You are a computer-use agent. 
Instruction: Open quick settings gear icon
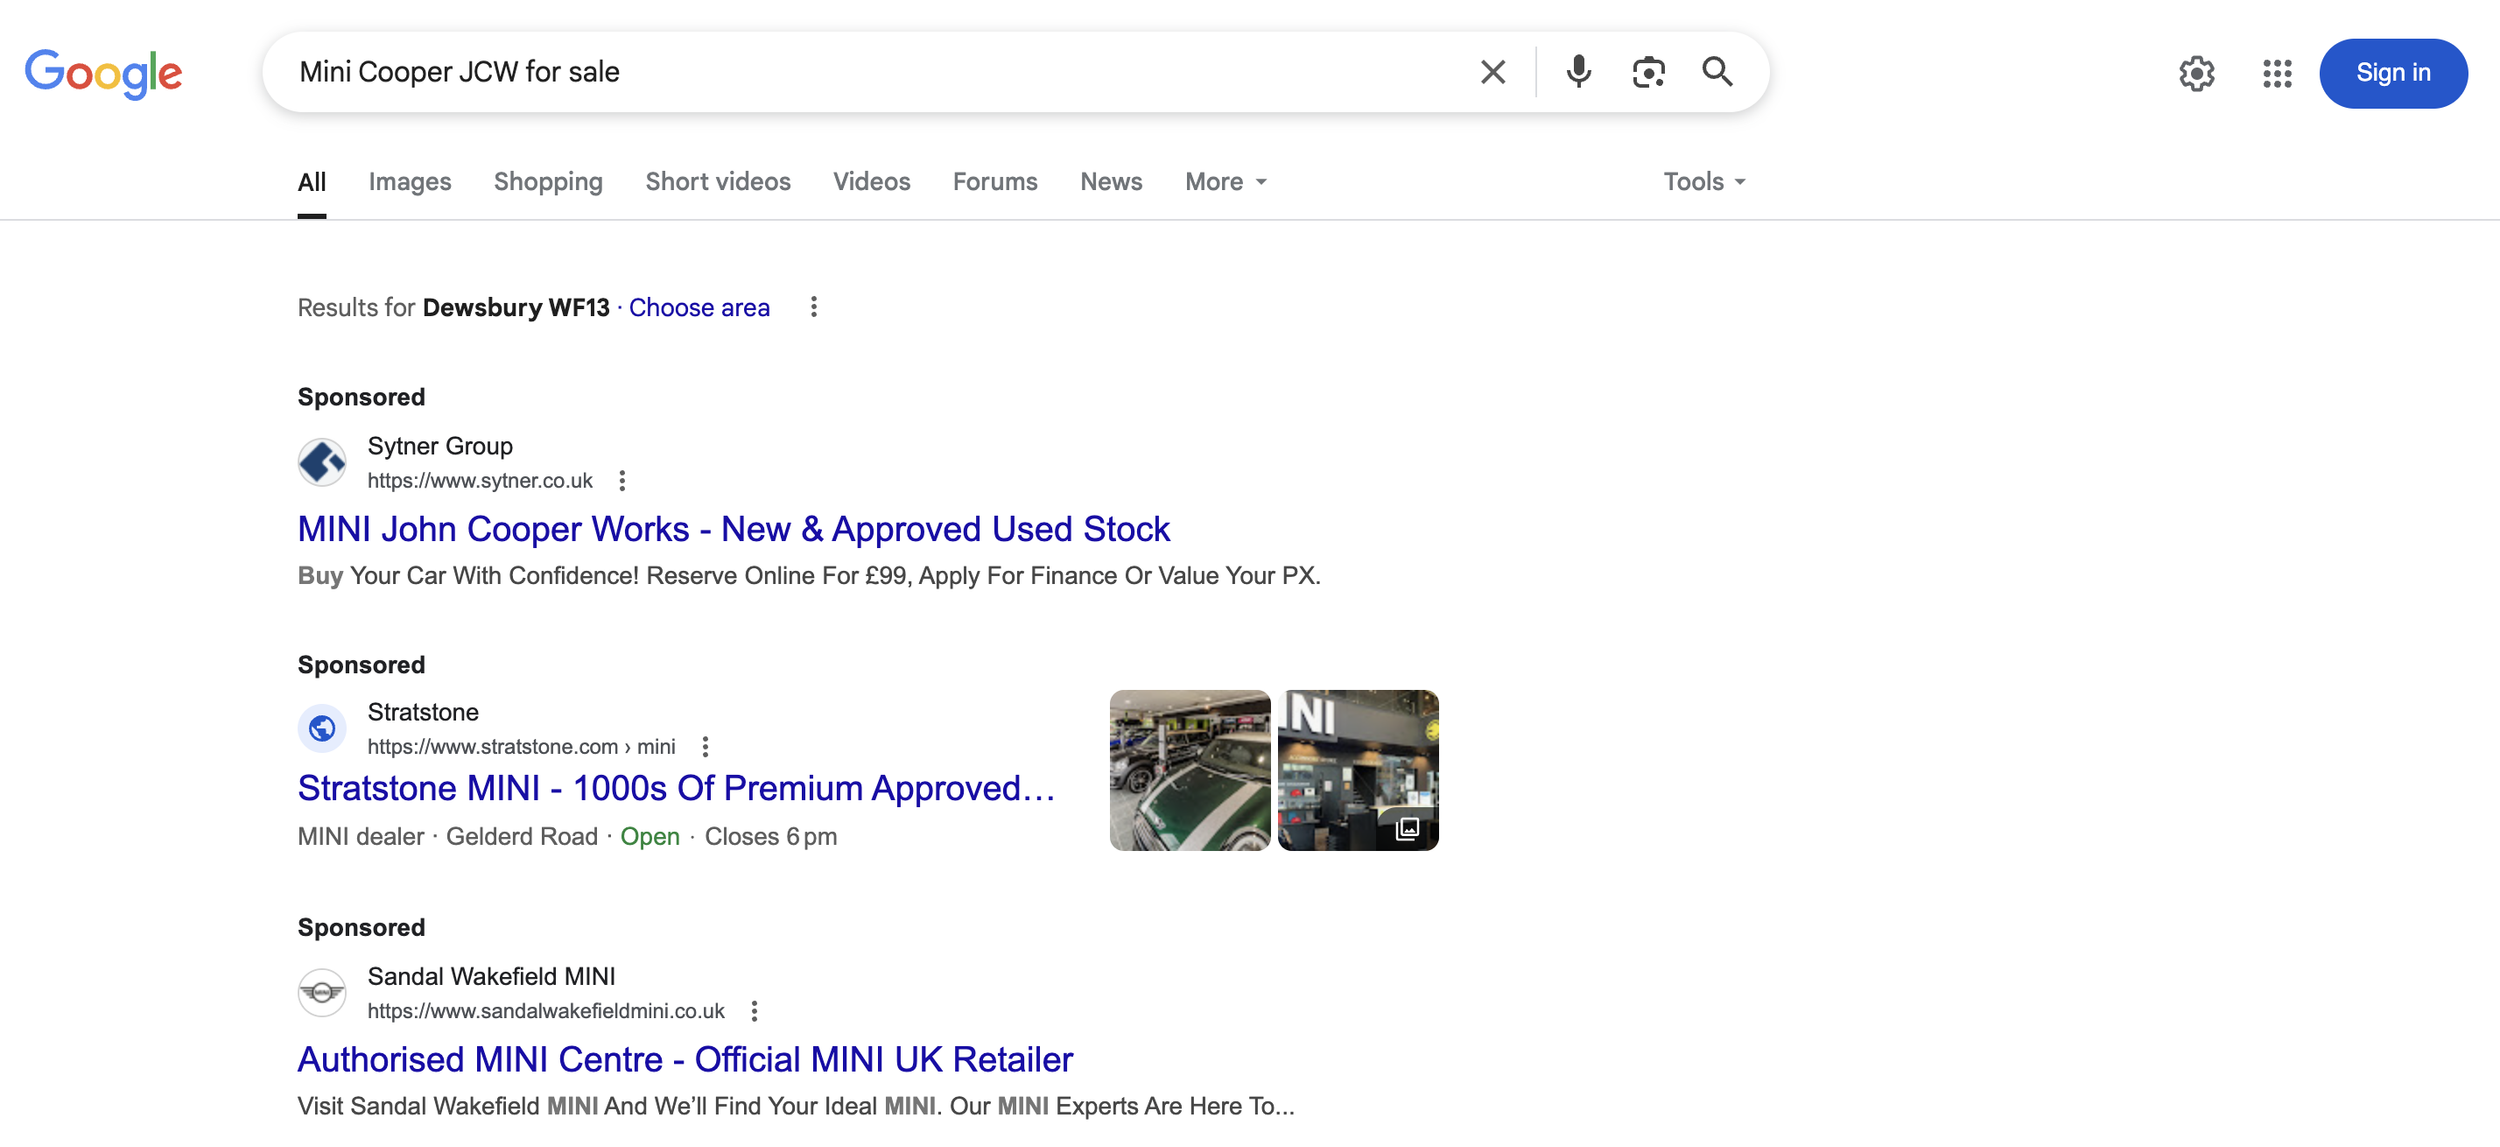[2196, 73]
